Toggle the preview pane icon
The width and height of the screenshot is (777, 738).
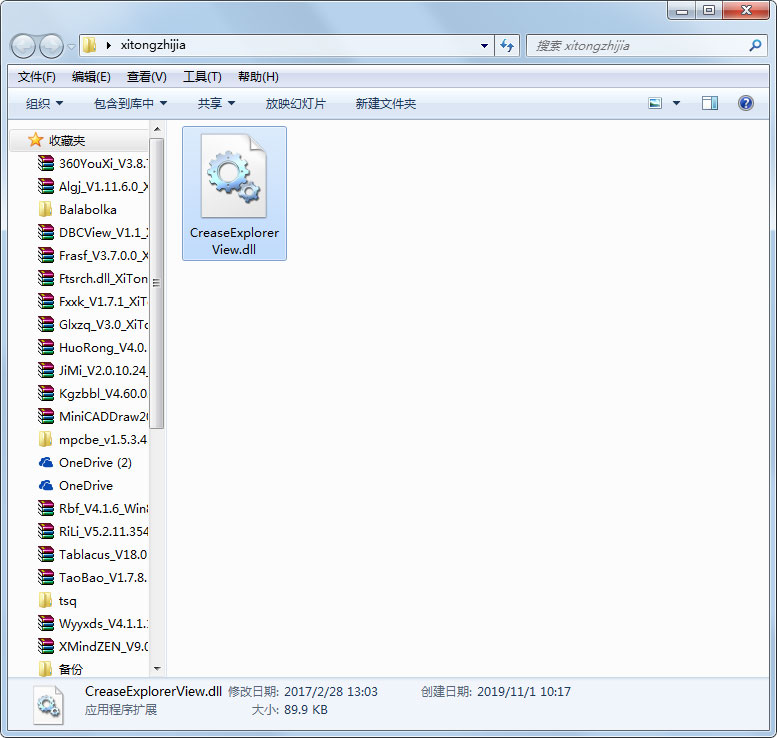tap(709, 103)
